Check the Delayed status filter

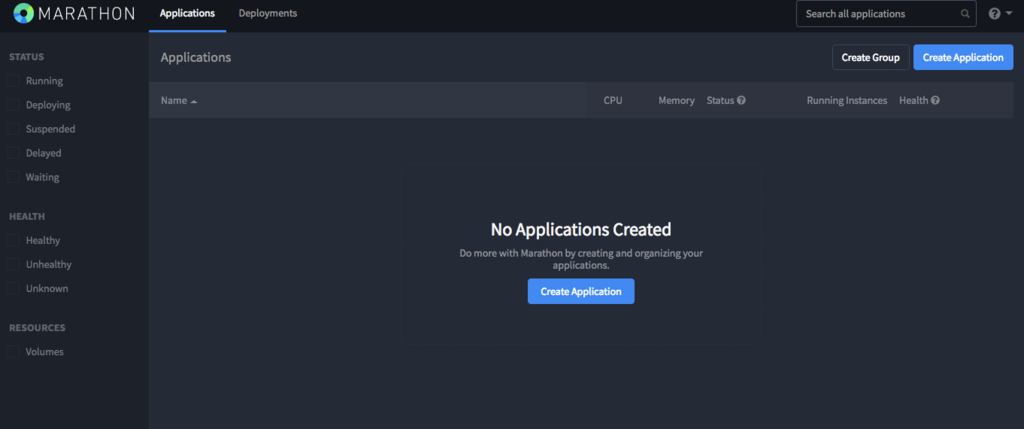(x=13, y=153)
